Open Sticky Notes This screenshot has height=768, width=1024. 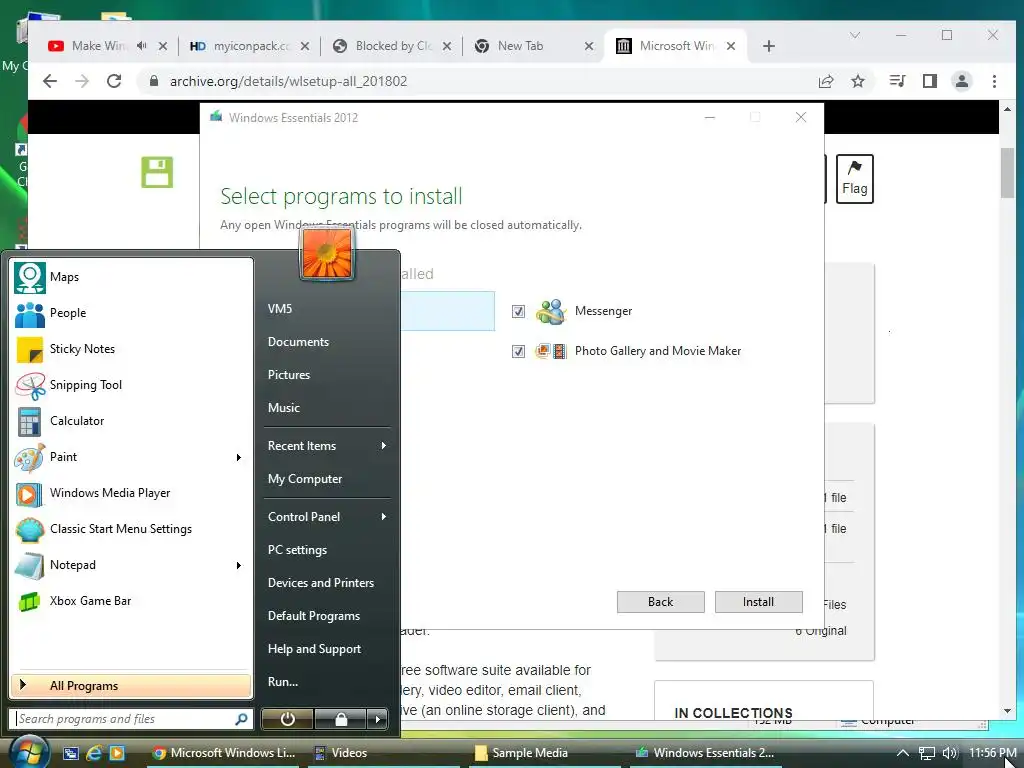[x=131, y=349]
